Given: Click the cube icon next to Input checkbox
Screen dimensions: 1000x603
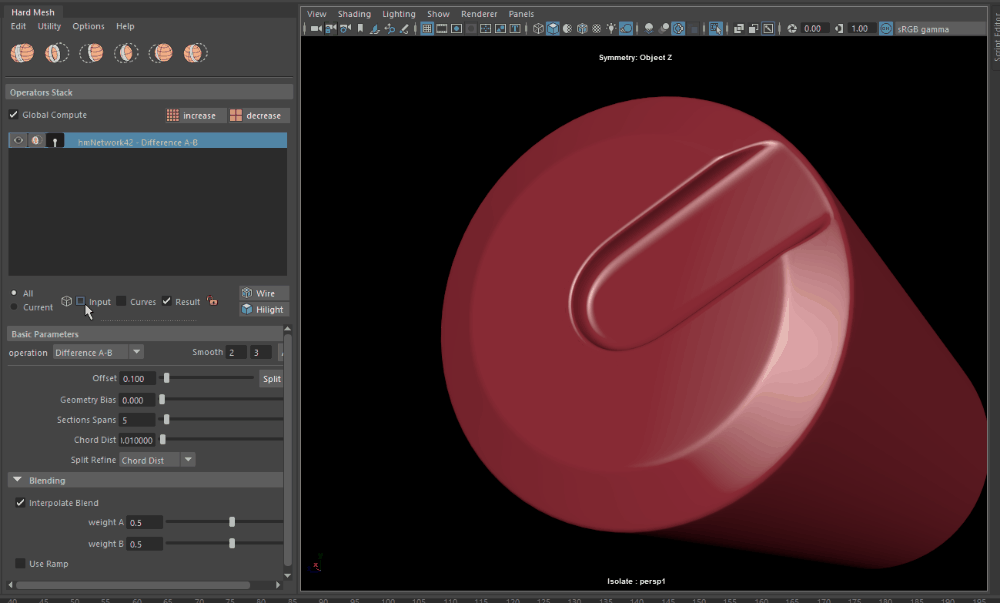Looking at the screenshot, I should tap(66, 301).
